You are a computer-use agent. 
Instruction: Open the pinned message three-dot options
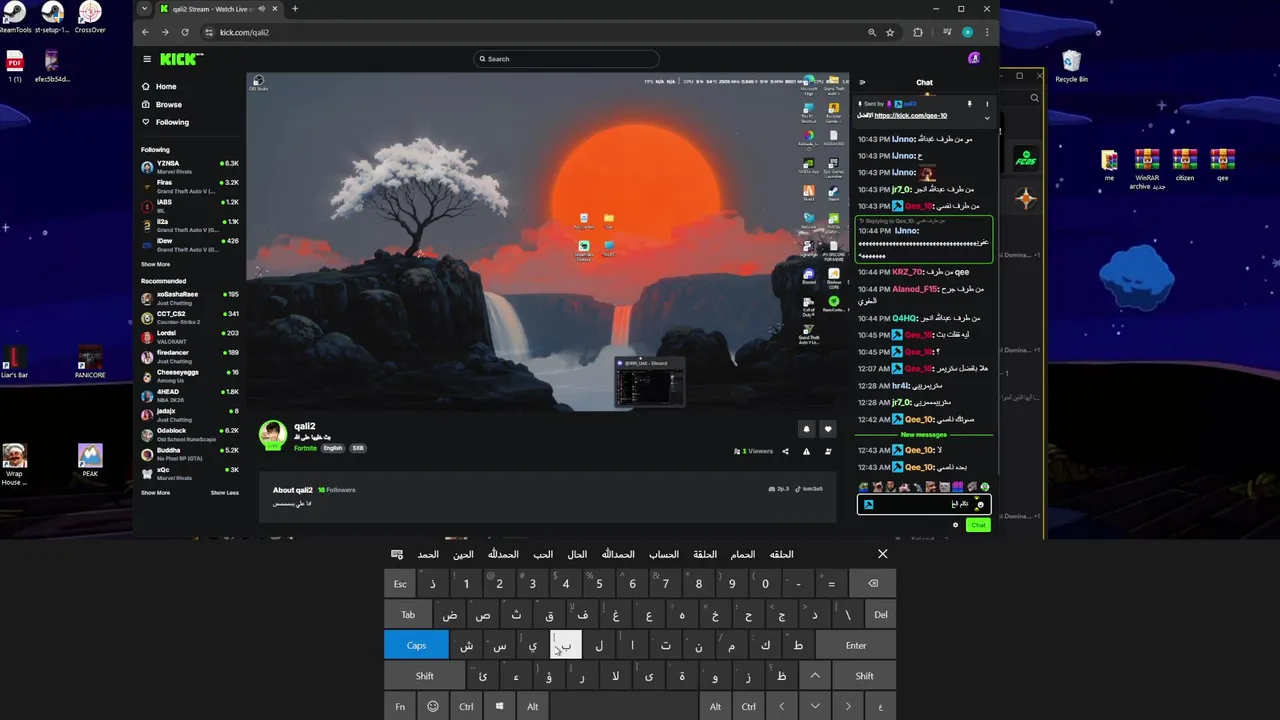pyautogui.click(x=987, y=104)
